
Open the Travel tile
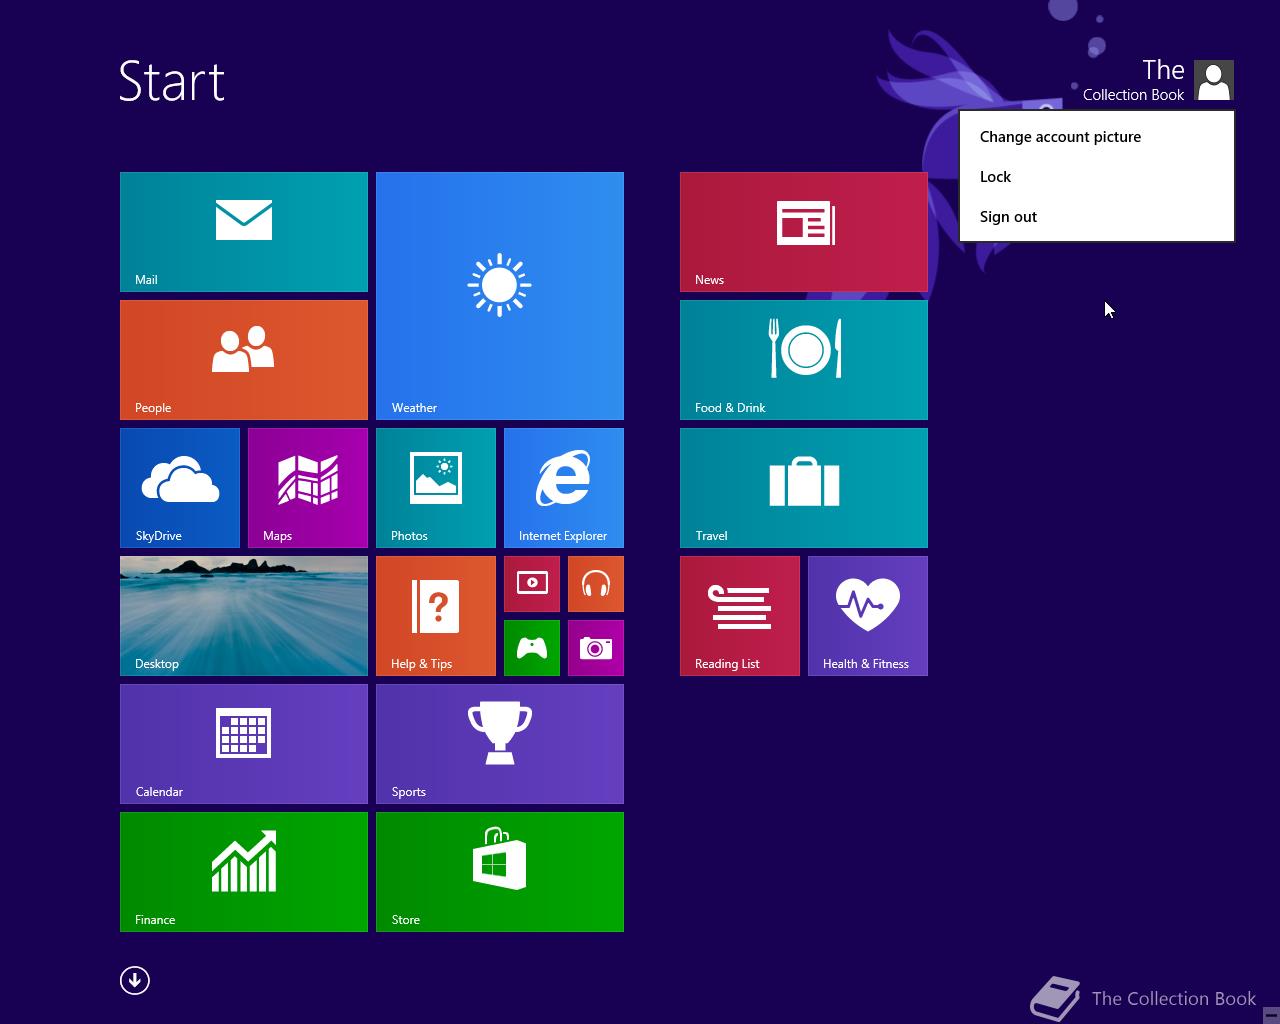click(804, 488)
